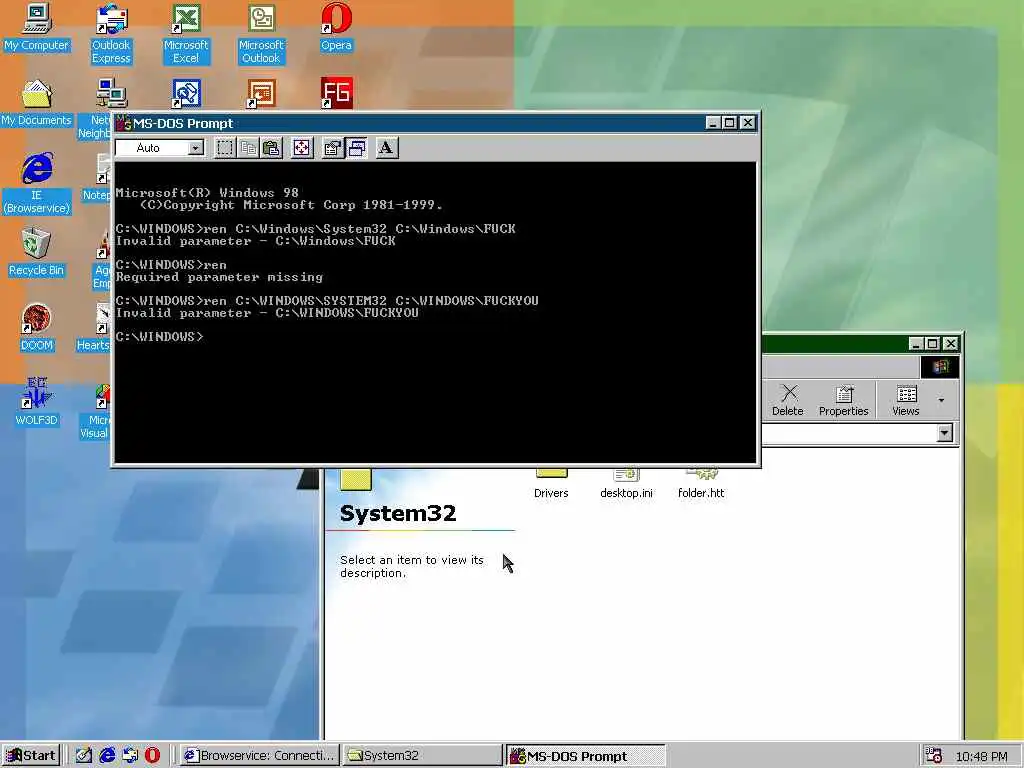Expand the Views dropdown arrow in System32 window

click(941, 400)
